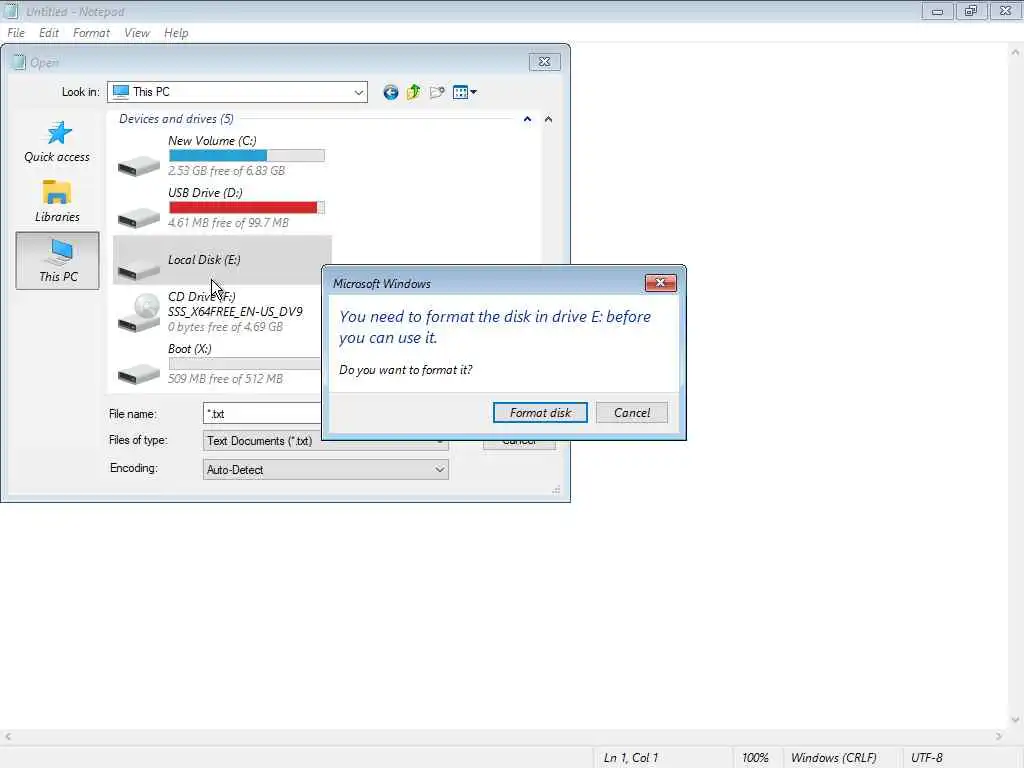Click Notepad title bar app icon

point(10,11)
